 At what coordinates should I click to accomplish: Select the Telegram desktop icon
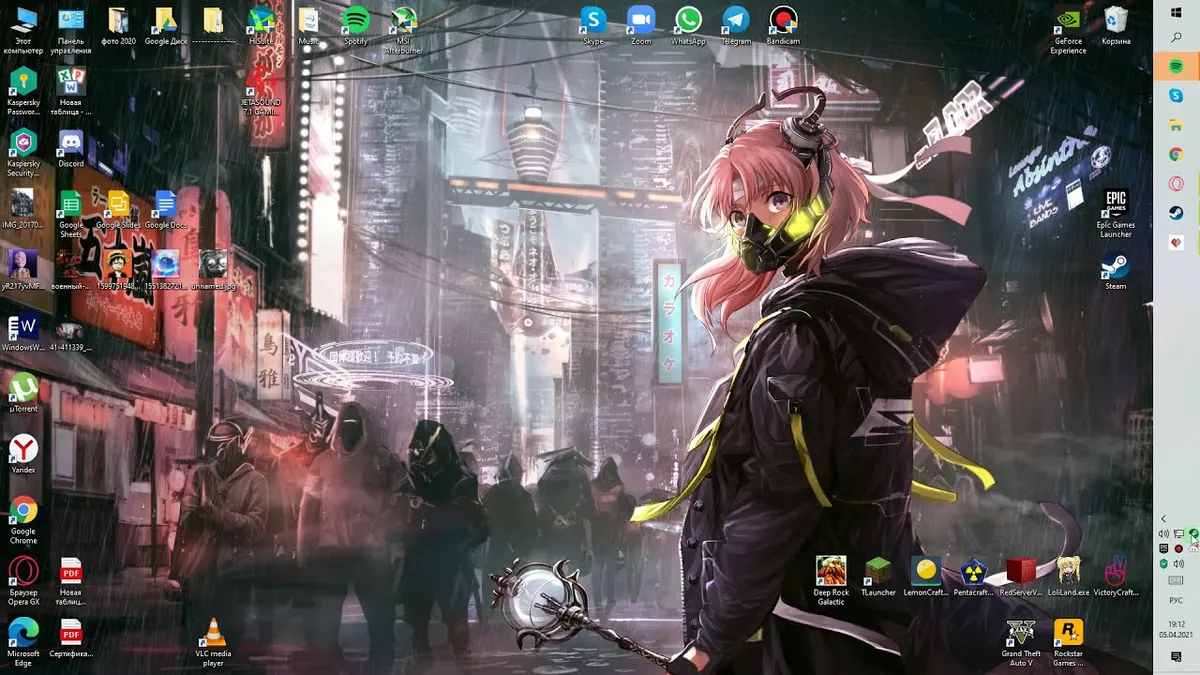(x=736, y=26)
